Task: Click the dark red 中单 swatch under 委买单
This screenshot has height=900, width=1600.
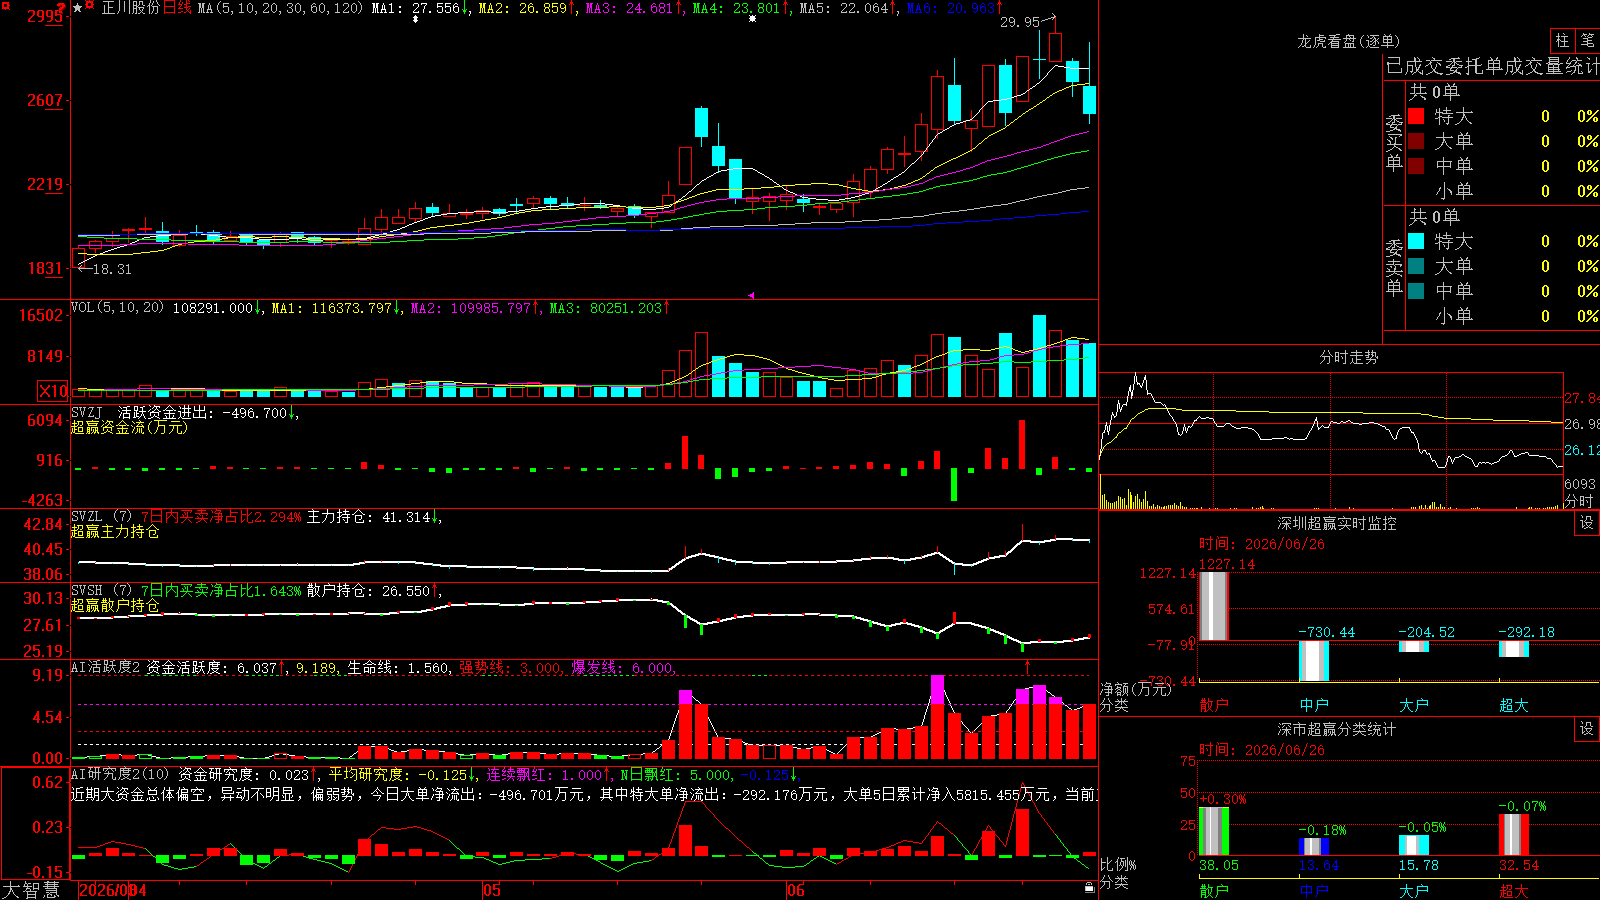Action: tap(1416, 166)
